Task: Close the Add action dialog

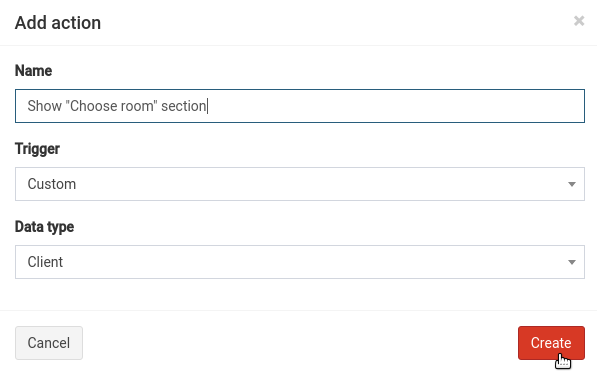Action: [x=579, y=21]
